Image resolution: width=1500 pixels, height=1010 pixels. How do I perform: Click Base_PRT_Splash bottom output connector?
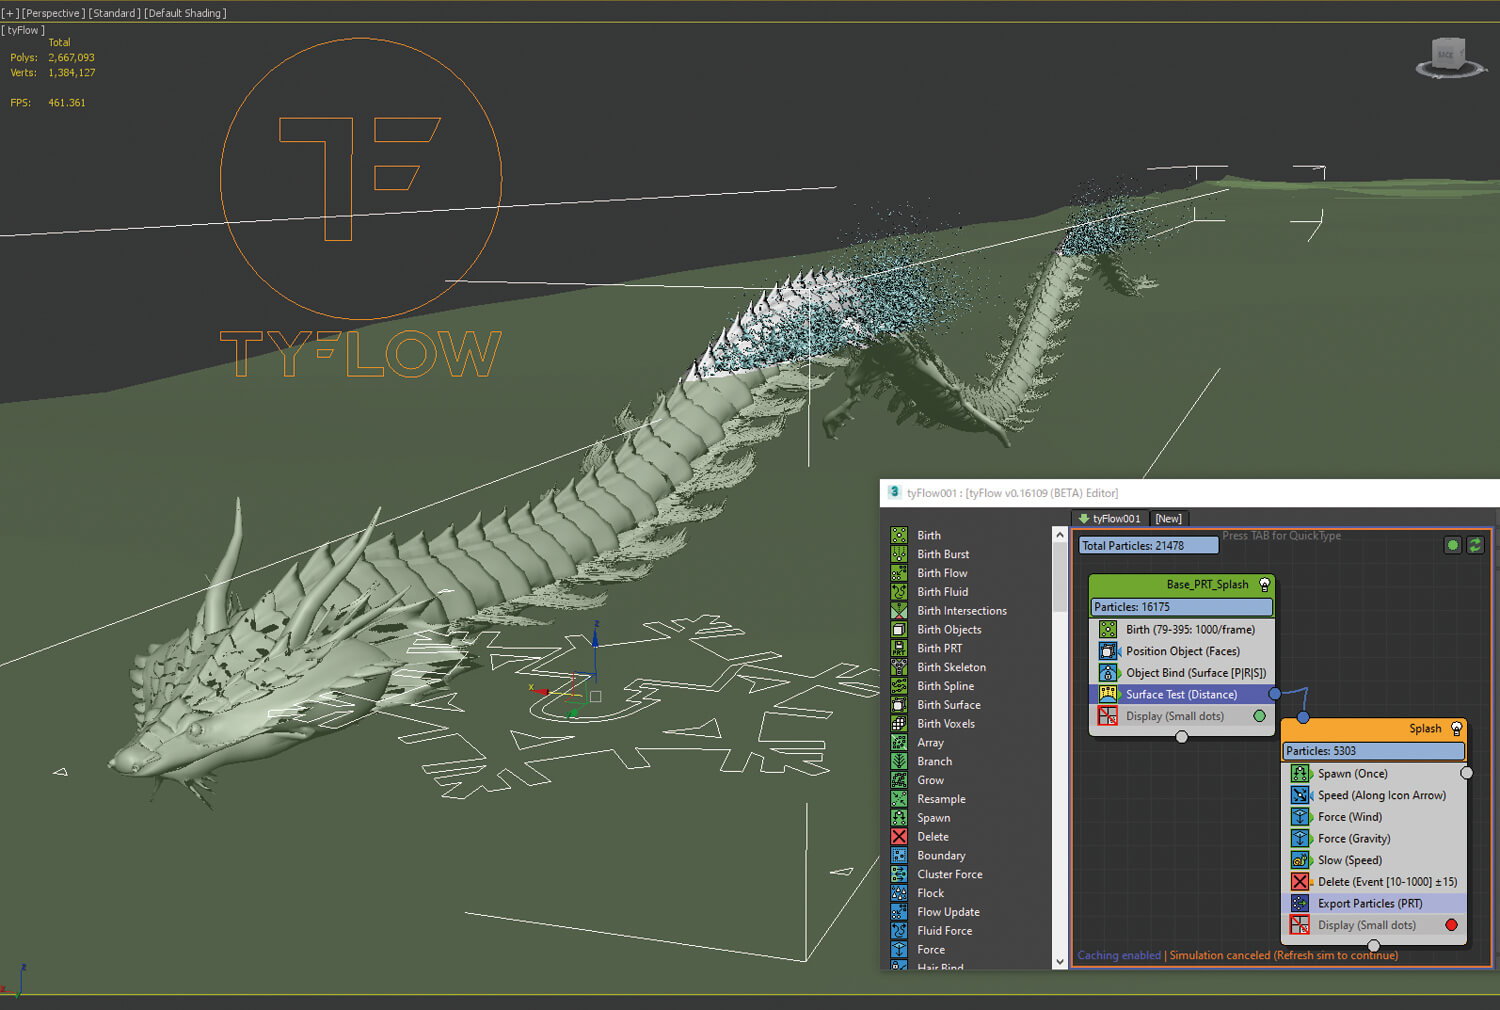click(1182, 737)
